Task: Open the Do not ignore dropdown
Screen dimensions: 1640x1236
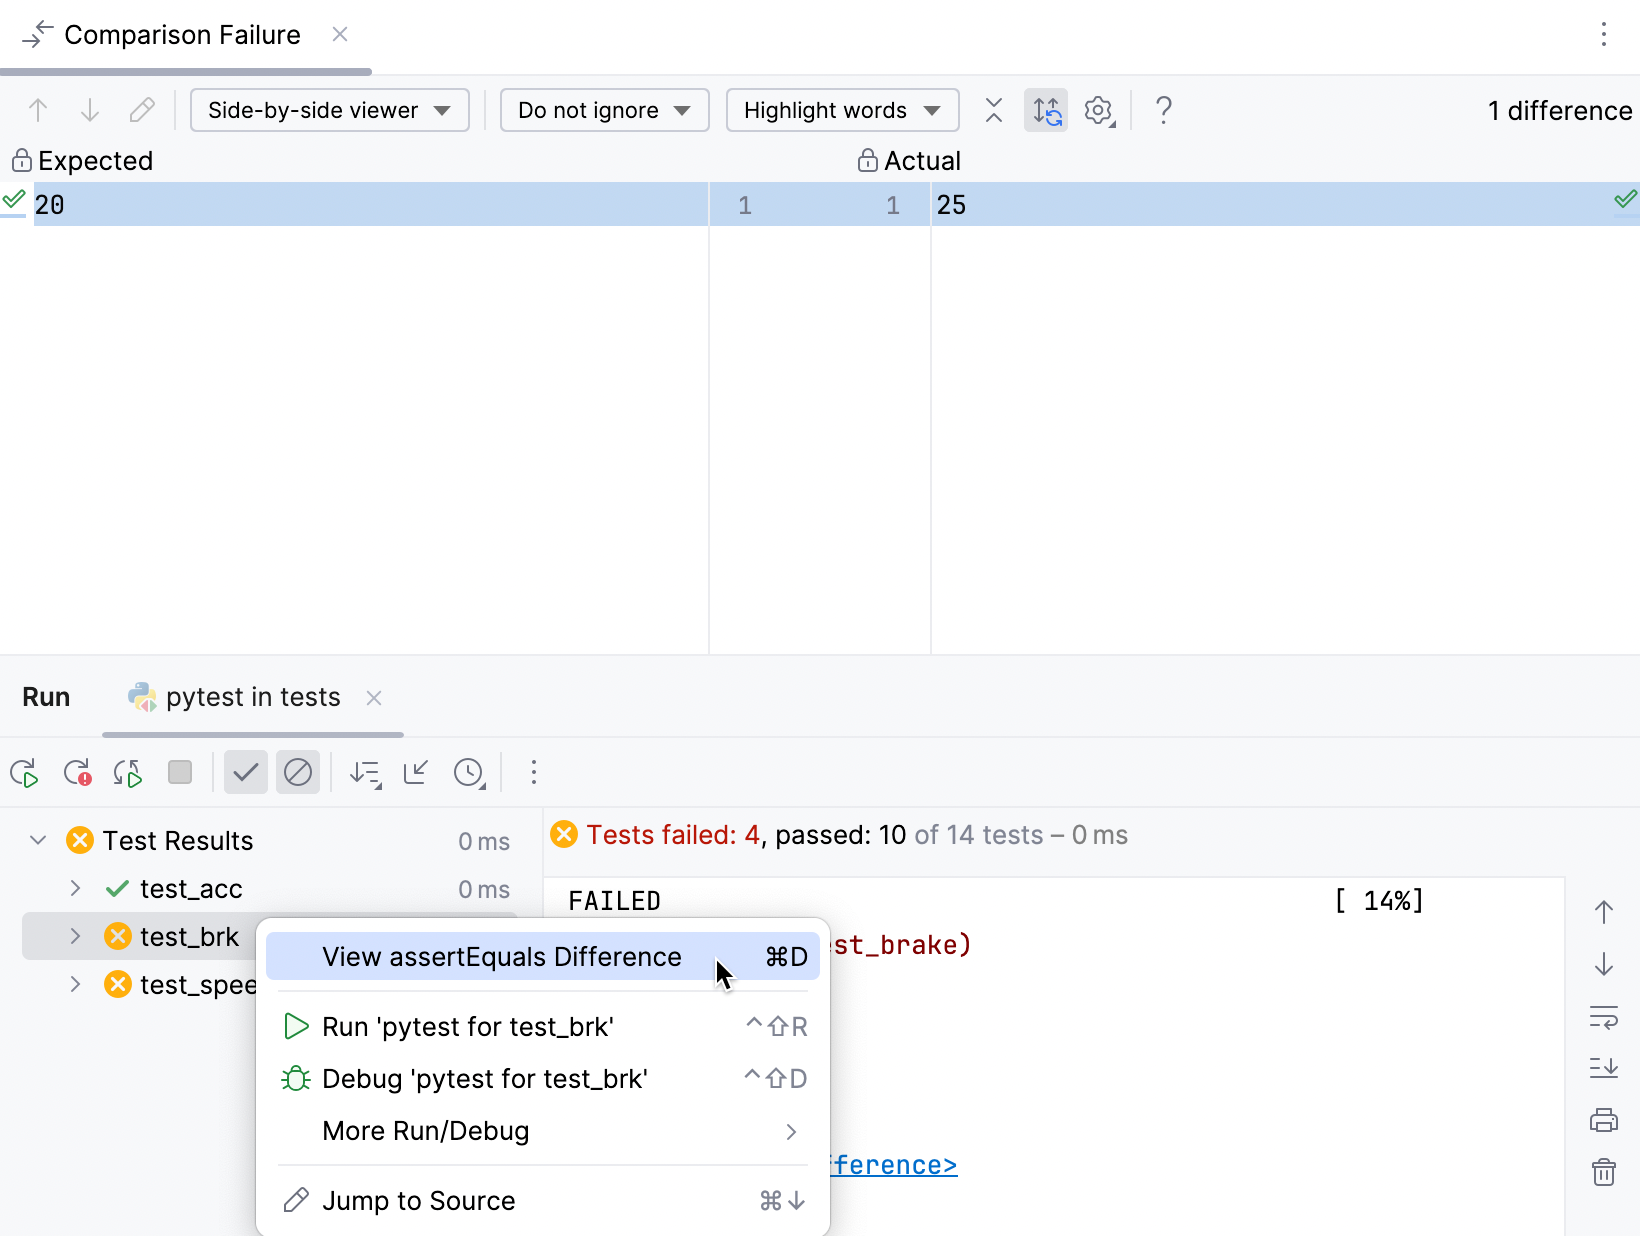Action: pyautogui.click(x=604, y=110)
